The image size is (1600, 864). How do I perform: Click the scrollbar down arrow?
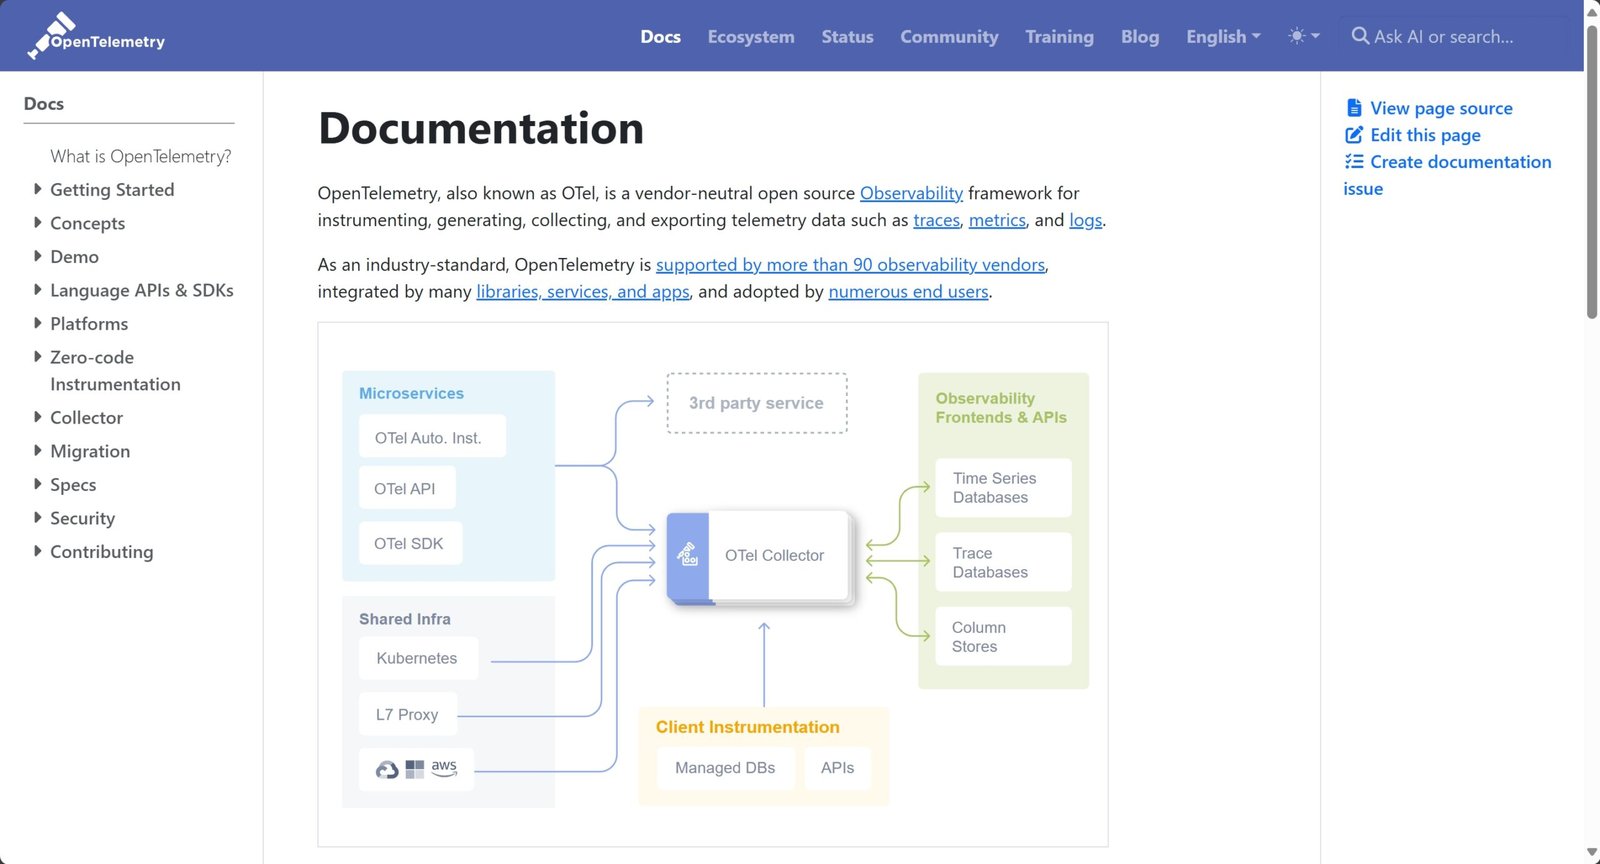1592,854
